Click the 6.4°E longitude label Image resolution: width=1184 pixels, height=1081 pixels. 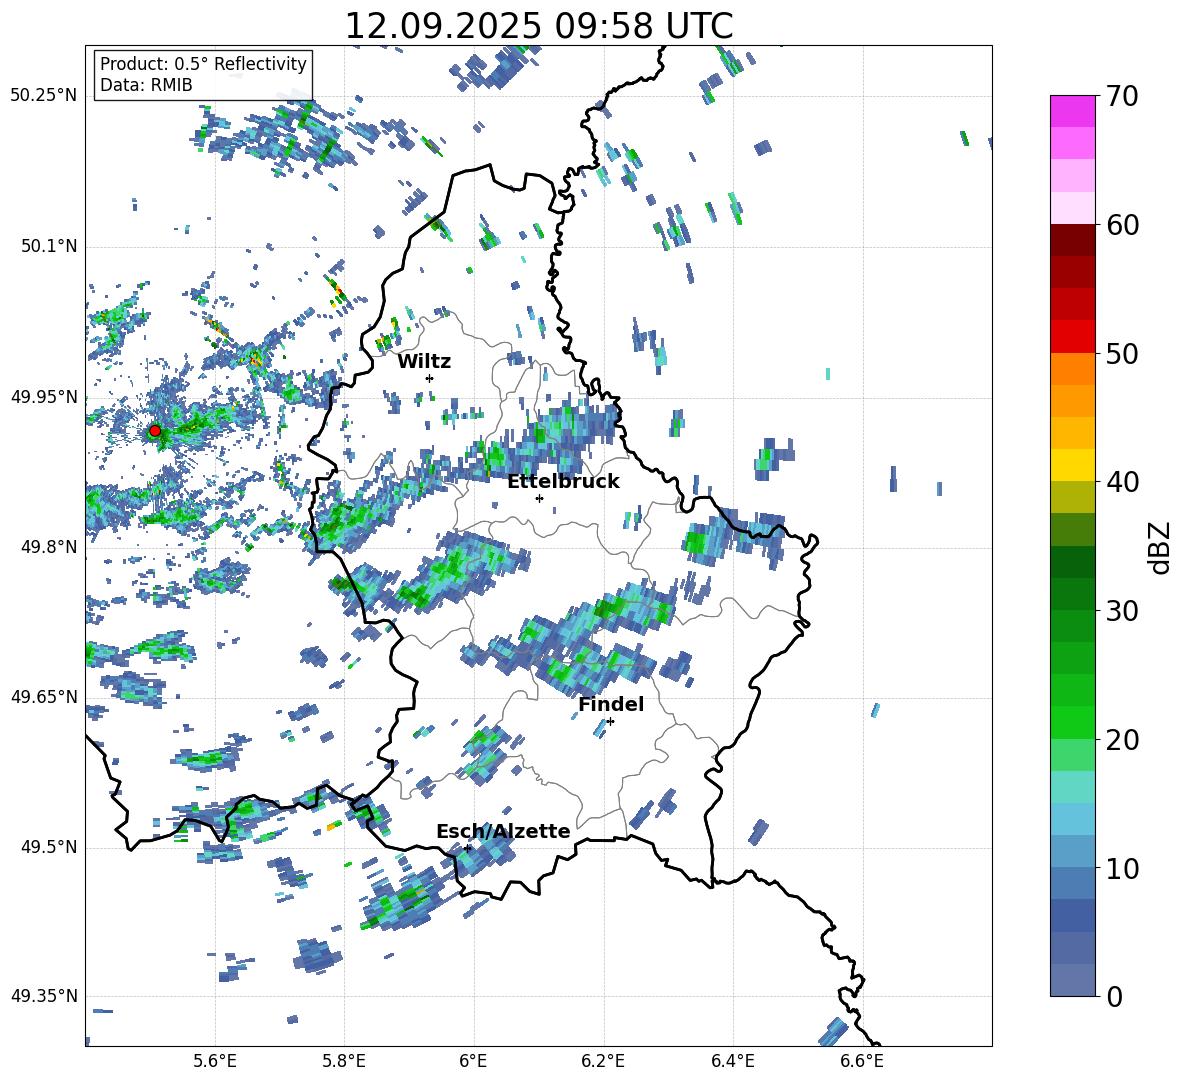point(732,1061)
